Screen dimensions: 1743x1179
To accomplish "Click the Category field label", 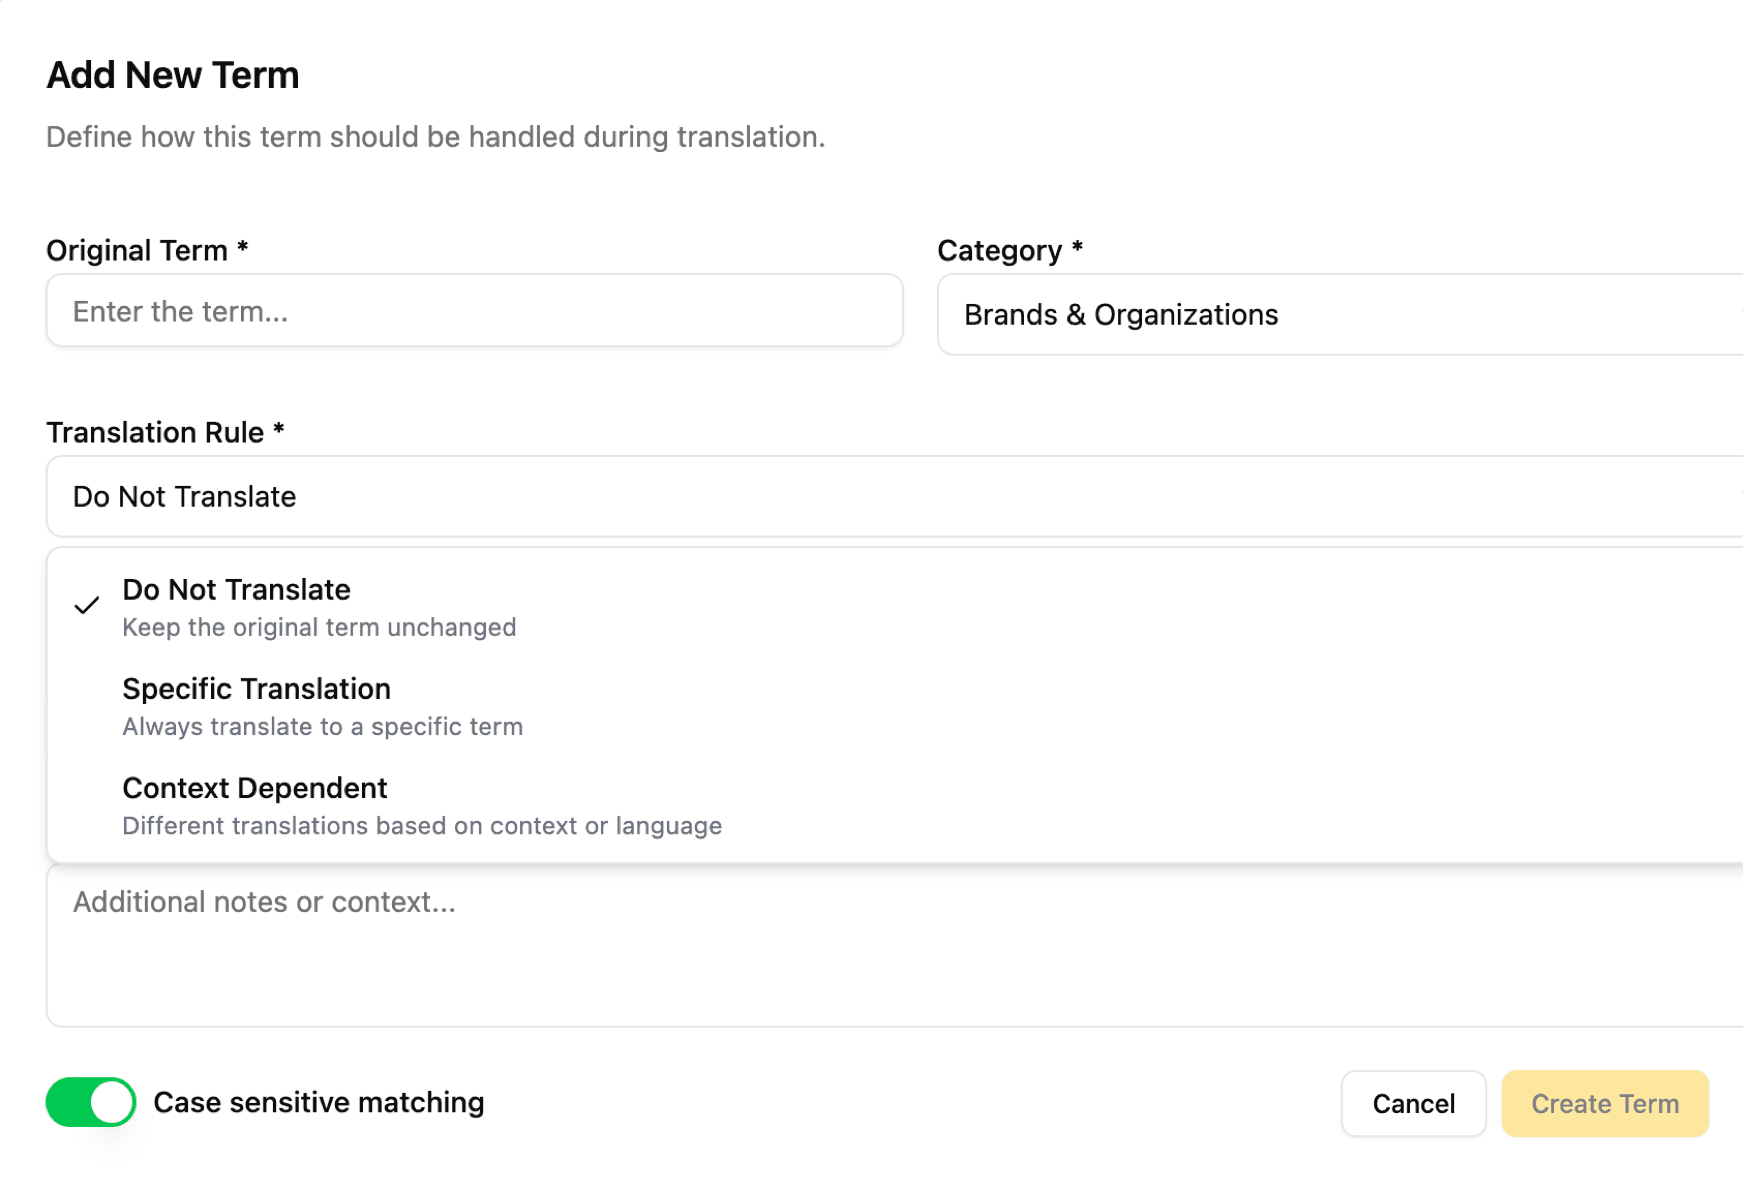I will tap(999, 250).
